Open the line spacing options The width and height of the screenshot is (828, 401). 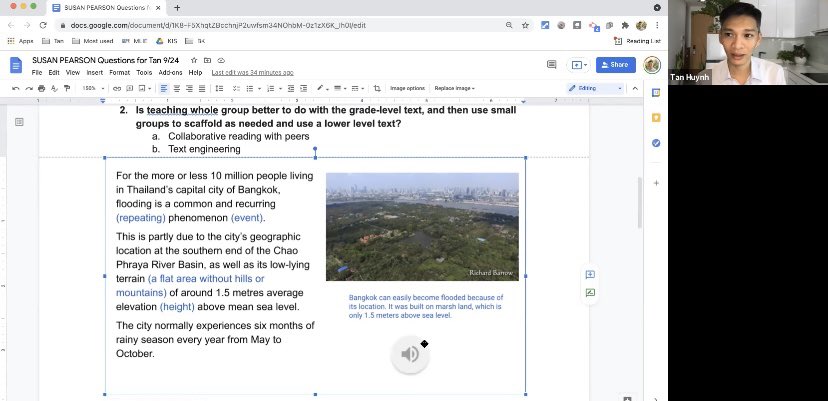pos(219,88)
